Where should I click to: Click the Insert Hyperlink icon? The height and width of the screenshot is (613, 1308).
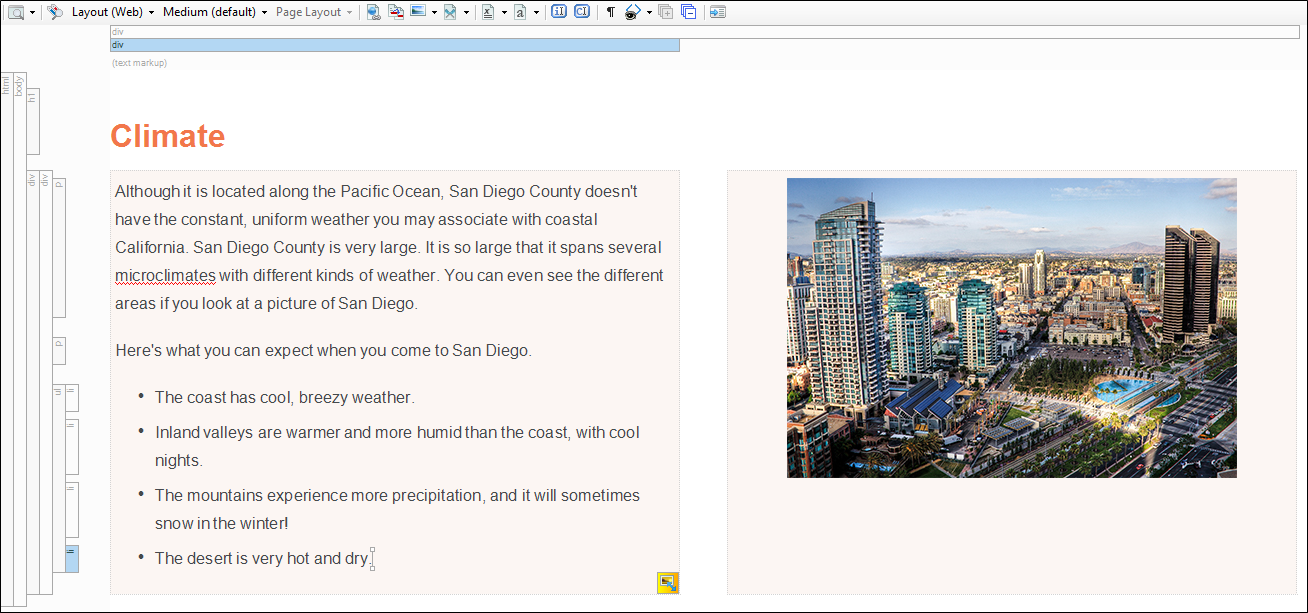click(373, 12)
